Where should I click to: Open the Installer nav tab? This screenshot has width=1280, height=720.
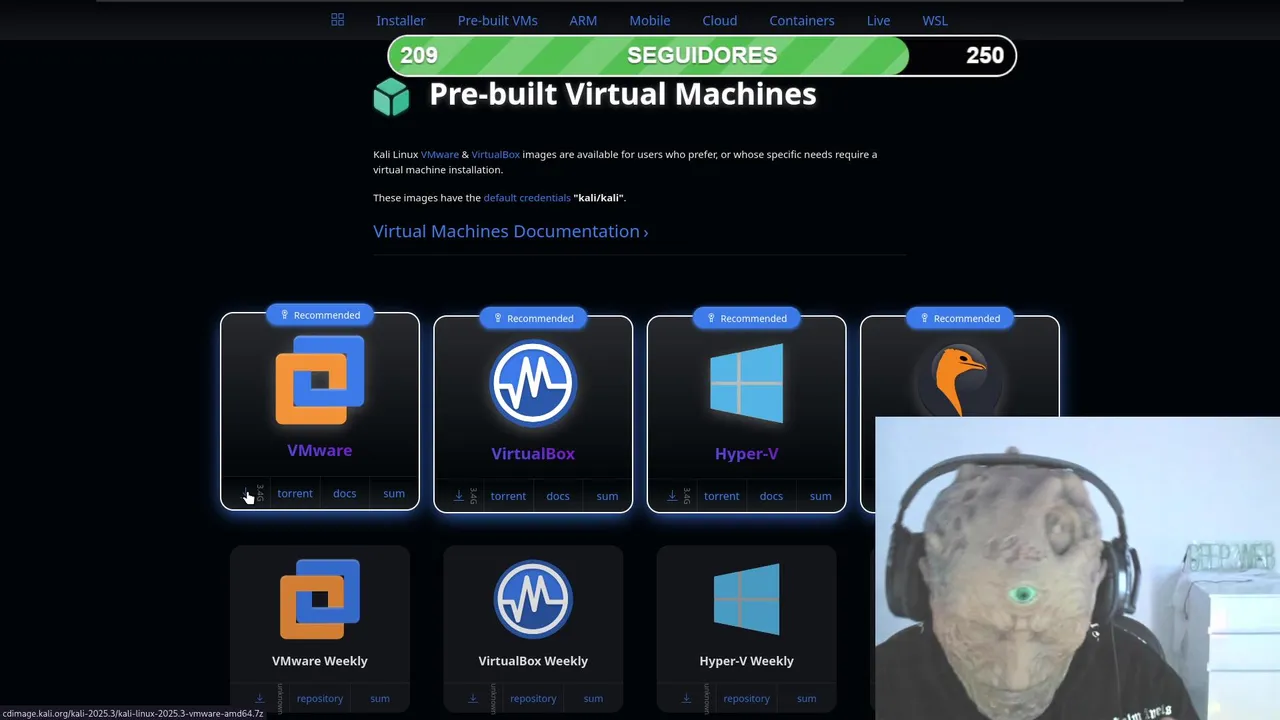[x=401, y=20]
